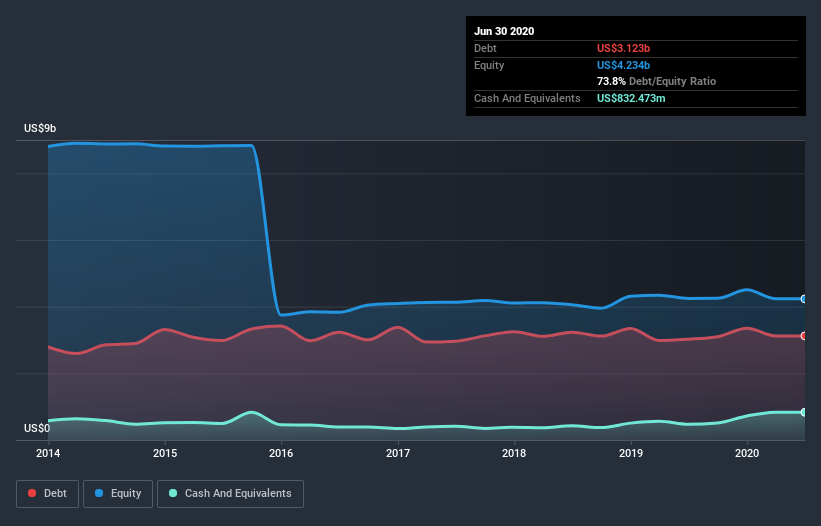Viewport: 821px width, 526px height.
Task: Click the US$0 axis label
Action: pyautogui.click(x=37, y=429)
